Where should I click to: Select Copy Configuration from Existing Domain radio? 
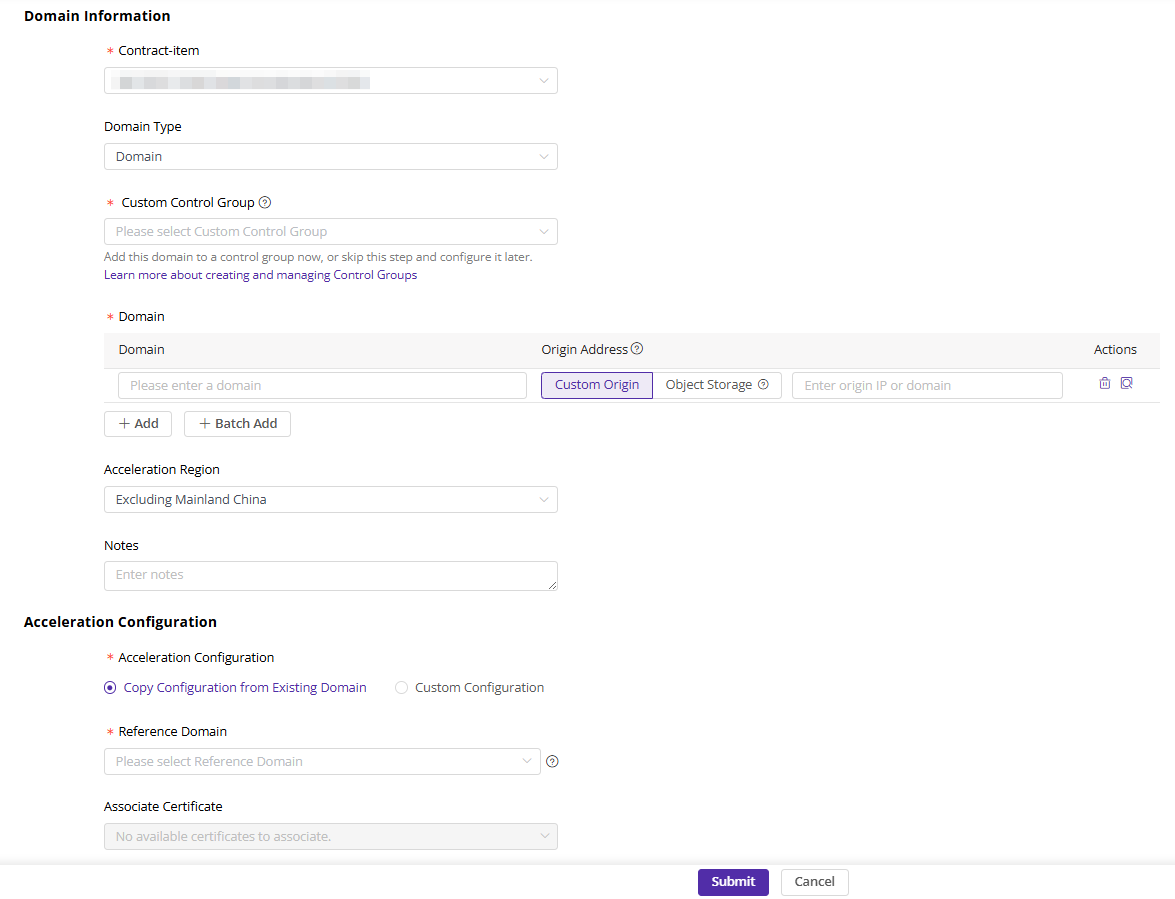[x=110, y=688]
